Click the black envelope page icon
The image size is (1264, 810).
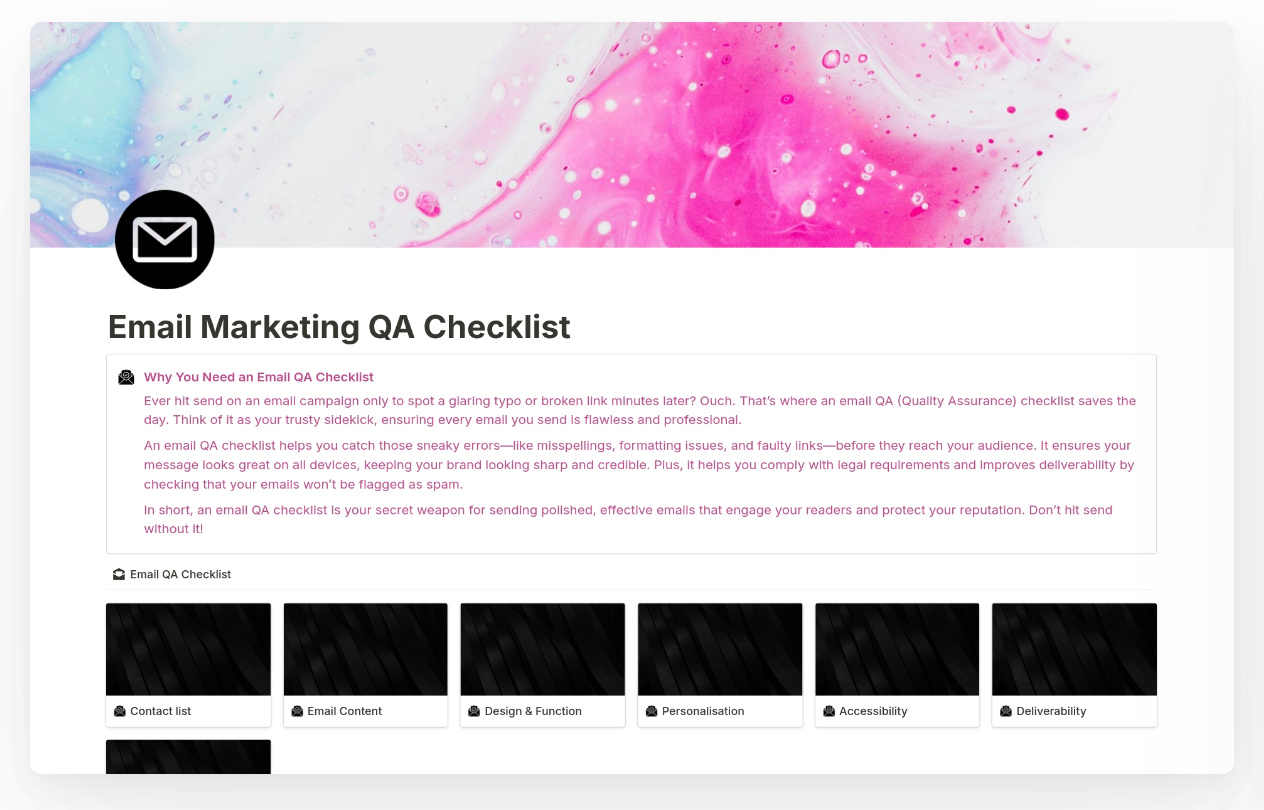click(x=165, y=240)
